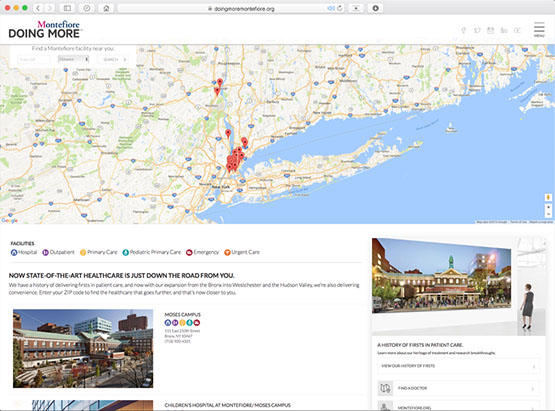Click the Moses Campus phone number
This screenshot has width=555, height=411.
click(178, 341)
